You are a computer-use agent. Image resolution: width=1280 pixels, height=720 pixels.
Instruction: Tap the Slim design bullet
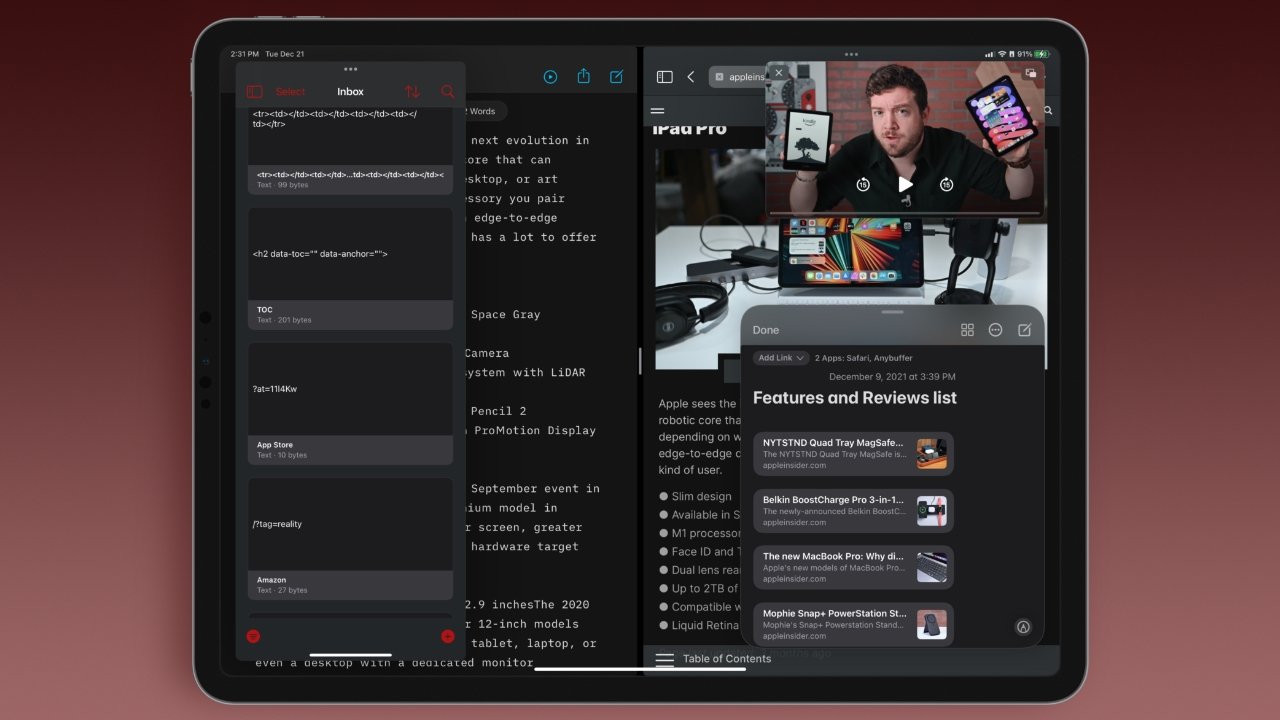point(701,496)
